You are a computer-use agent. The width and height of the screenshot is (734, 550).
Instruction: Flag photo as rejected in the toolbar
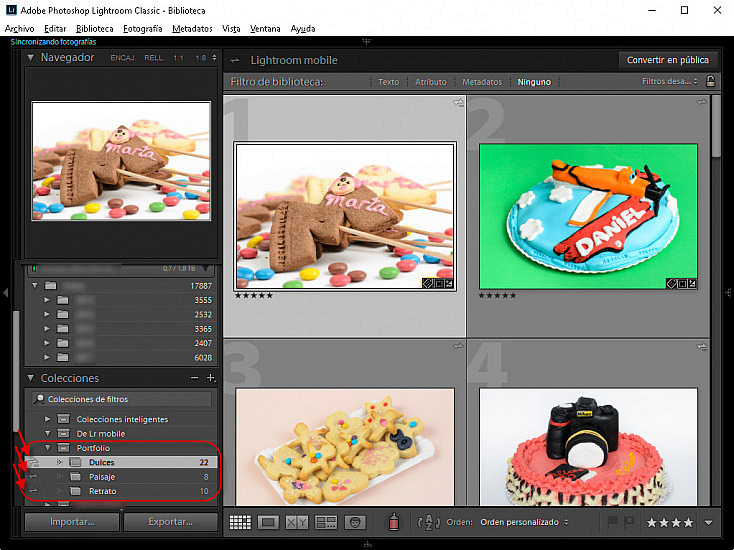pos(629,521)
